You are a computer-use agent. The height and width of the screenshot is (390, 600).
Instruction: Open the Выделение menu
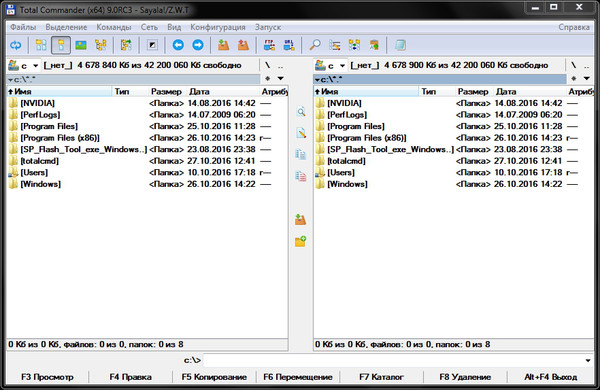[x=66, y=27]
